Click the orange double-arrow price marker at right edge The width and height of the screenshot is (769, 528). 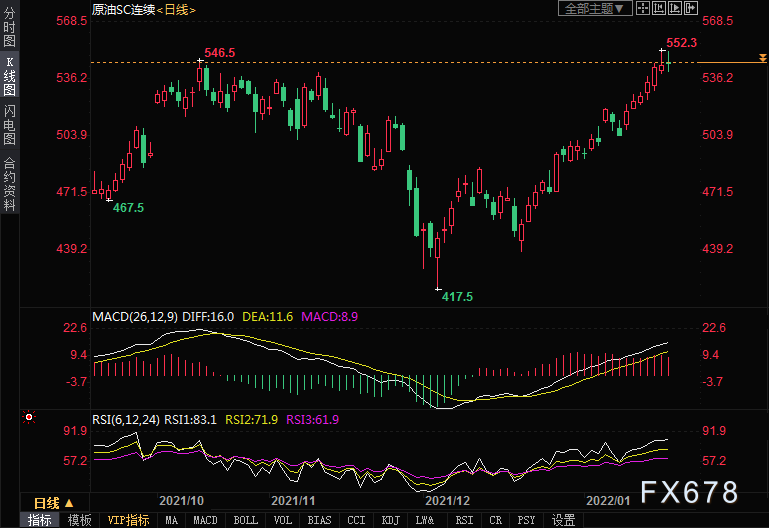click(x=763, y=58)
